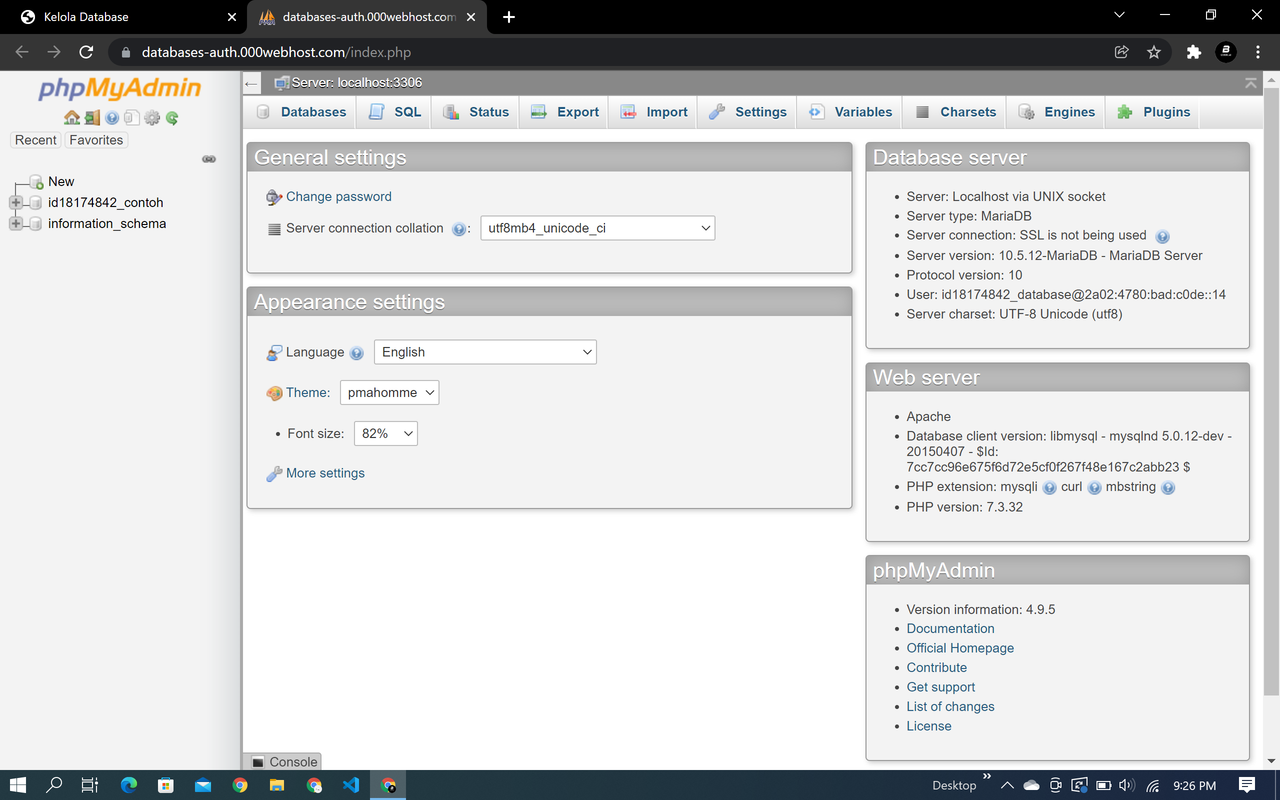Open navigation panel settings gear icon
This screenshot has height=800, width=1280.
click(x=152, y=118)
